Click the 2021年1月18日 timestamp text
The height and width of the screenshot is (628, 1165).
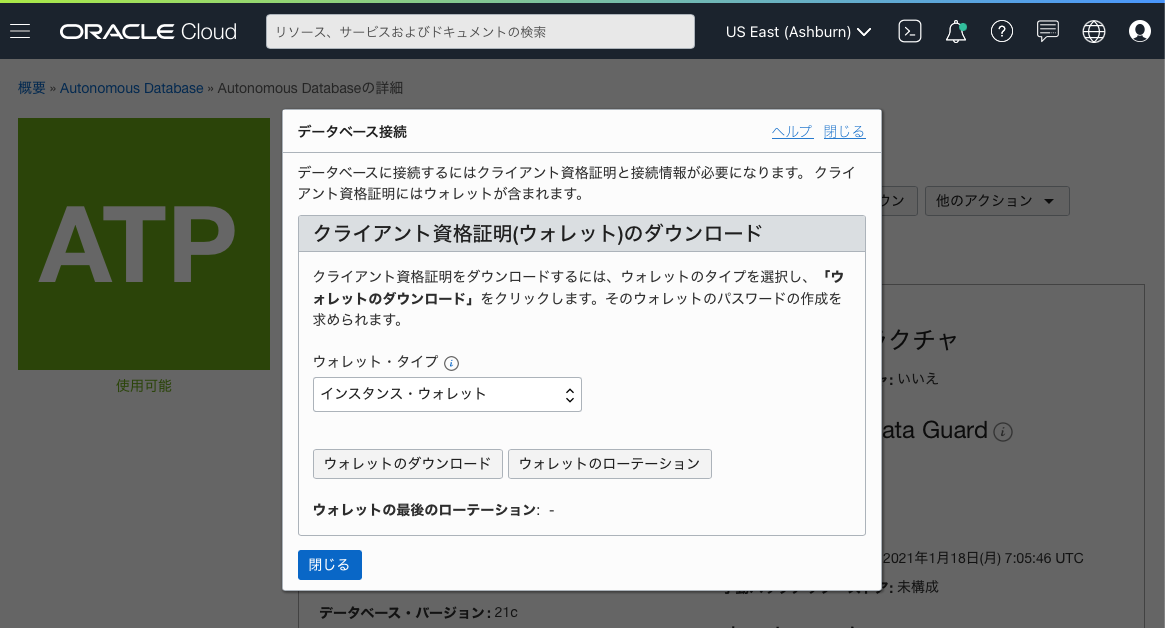(x=983, y=558)
